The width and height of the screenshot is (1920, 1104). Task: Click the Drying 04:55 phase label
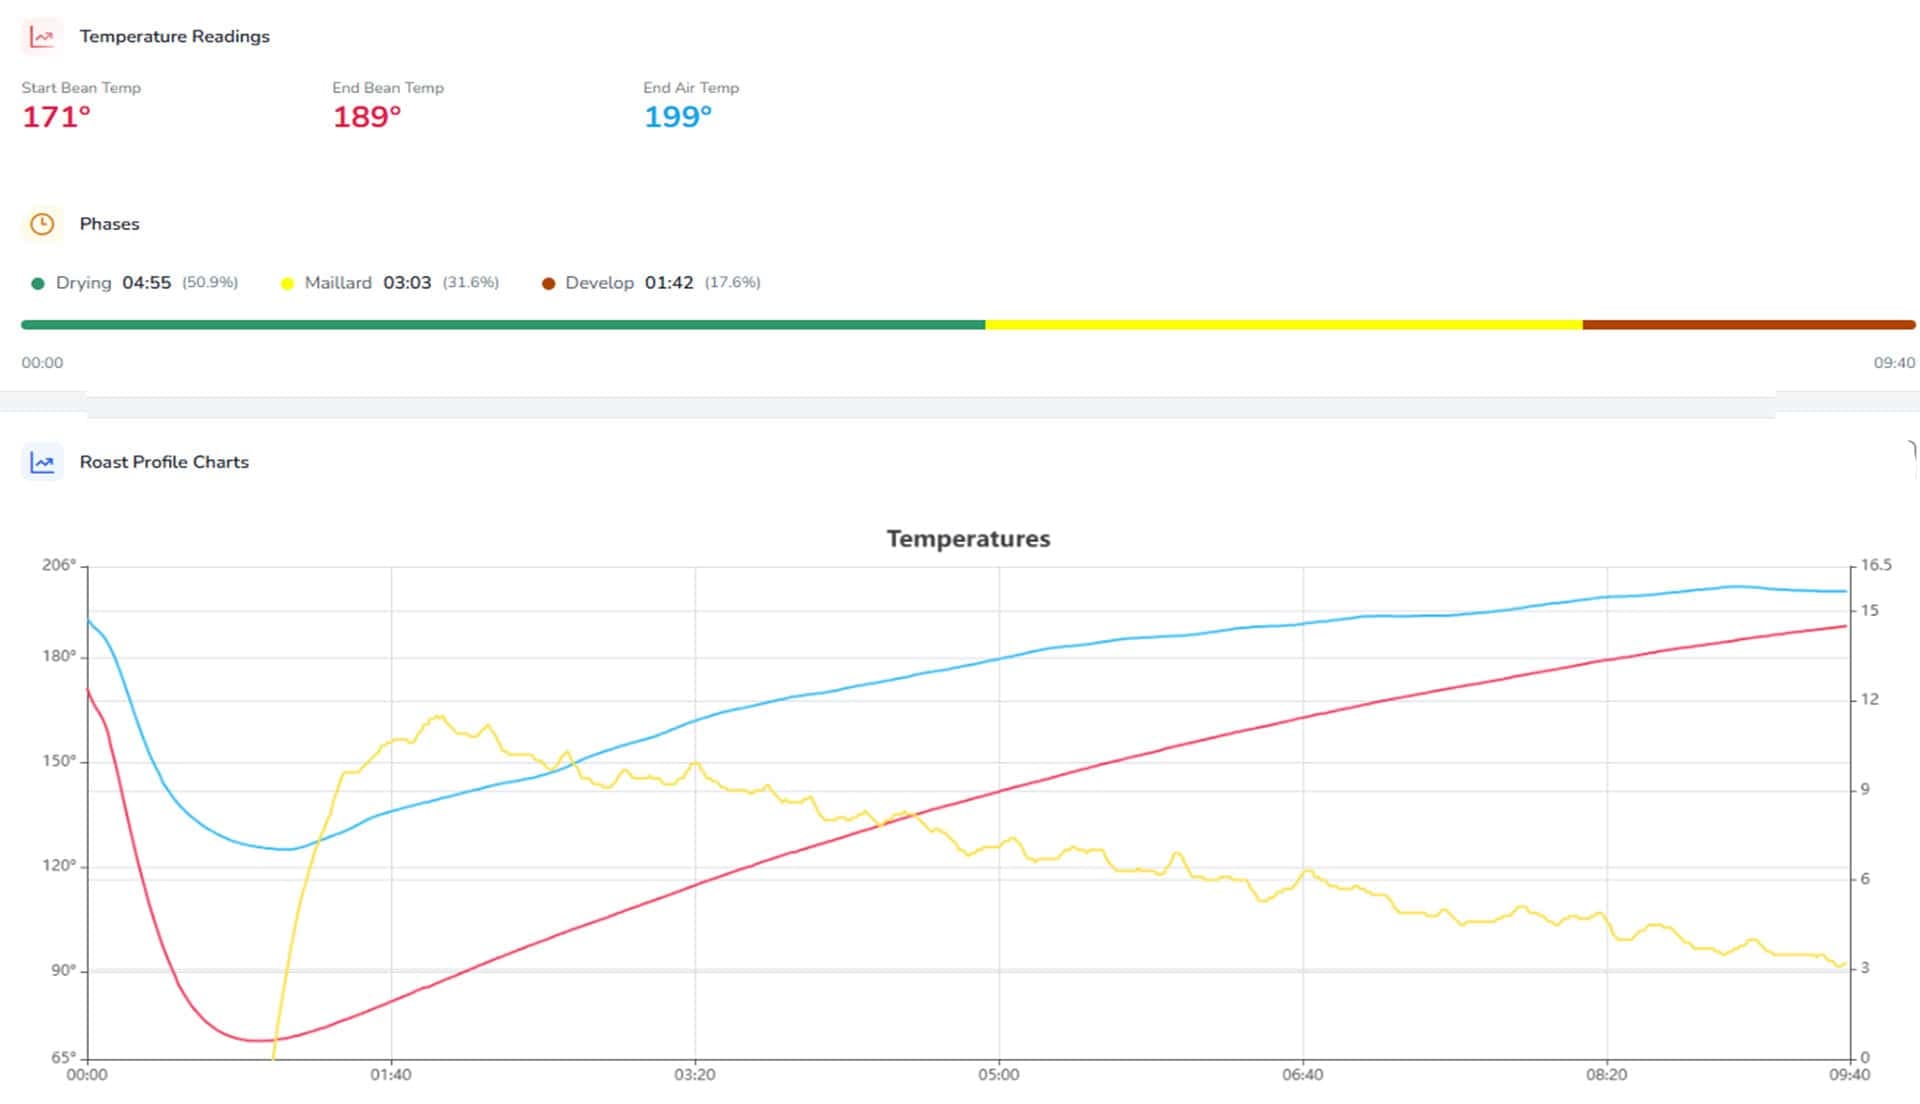(x=114, y=283)
